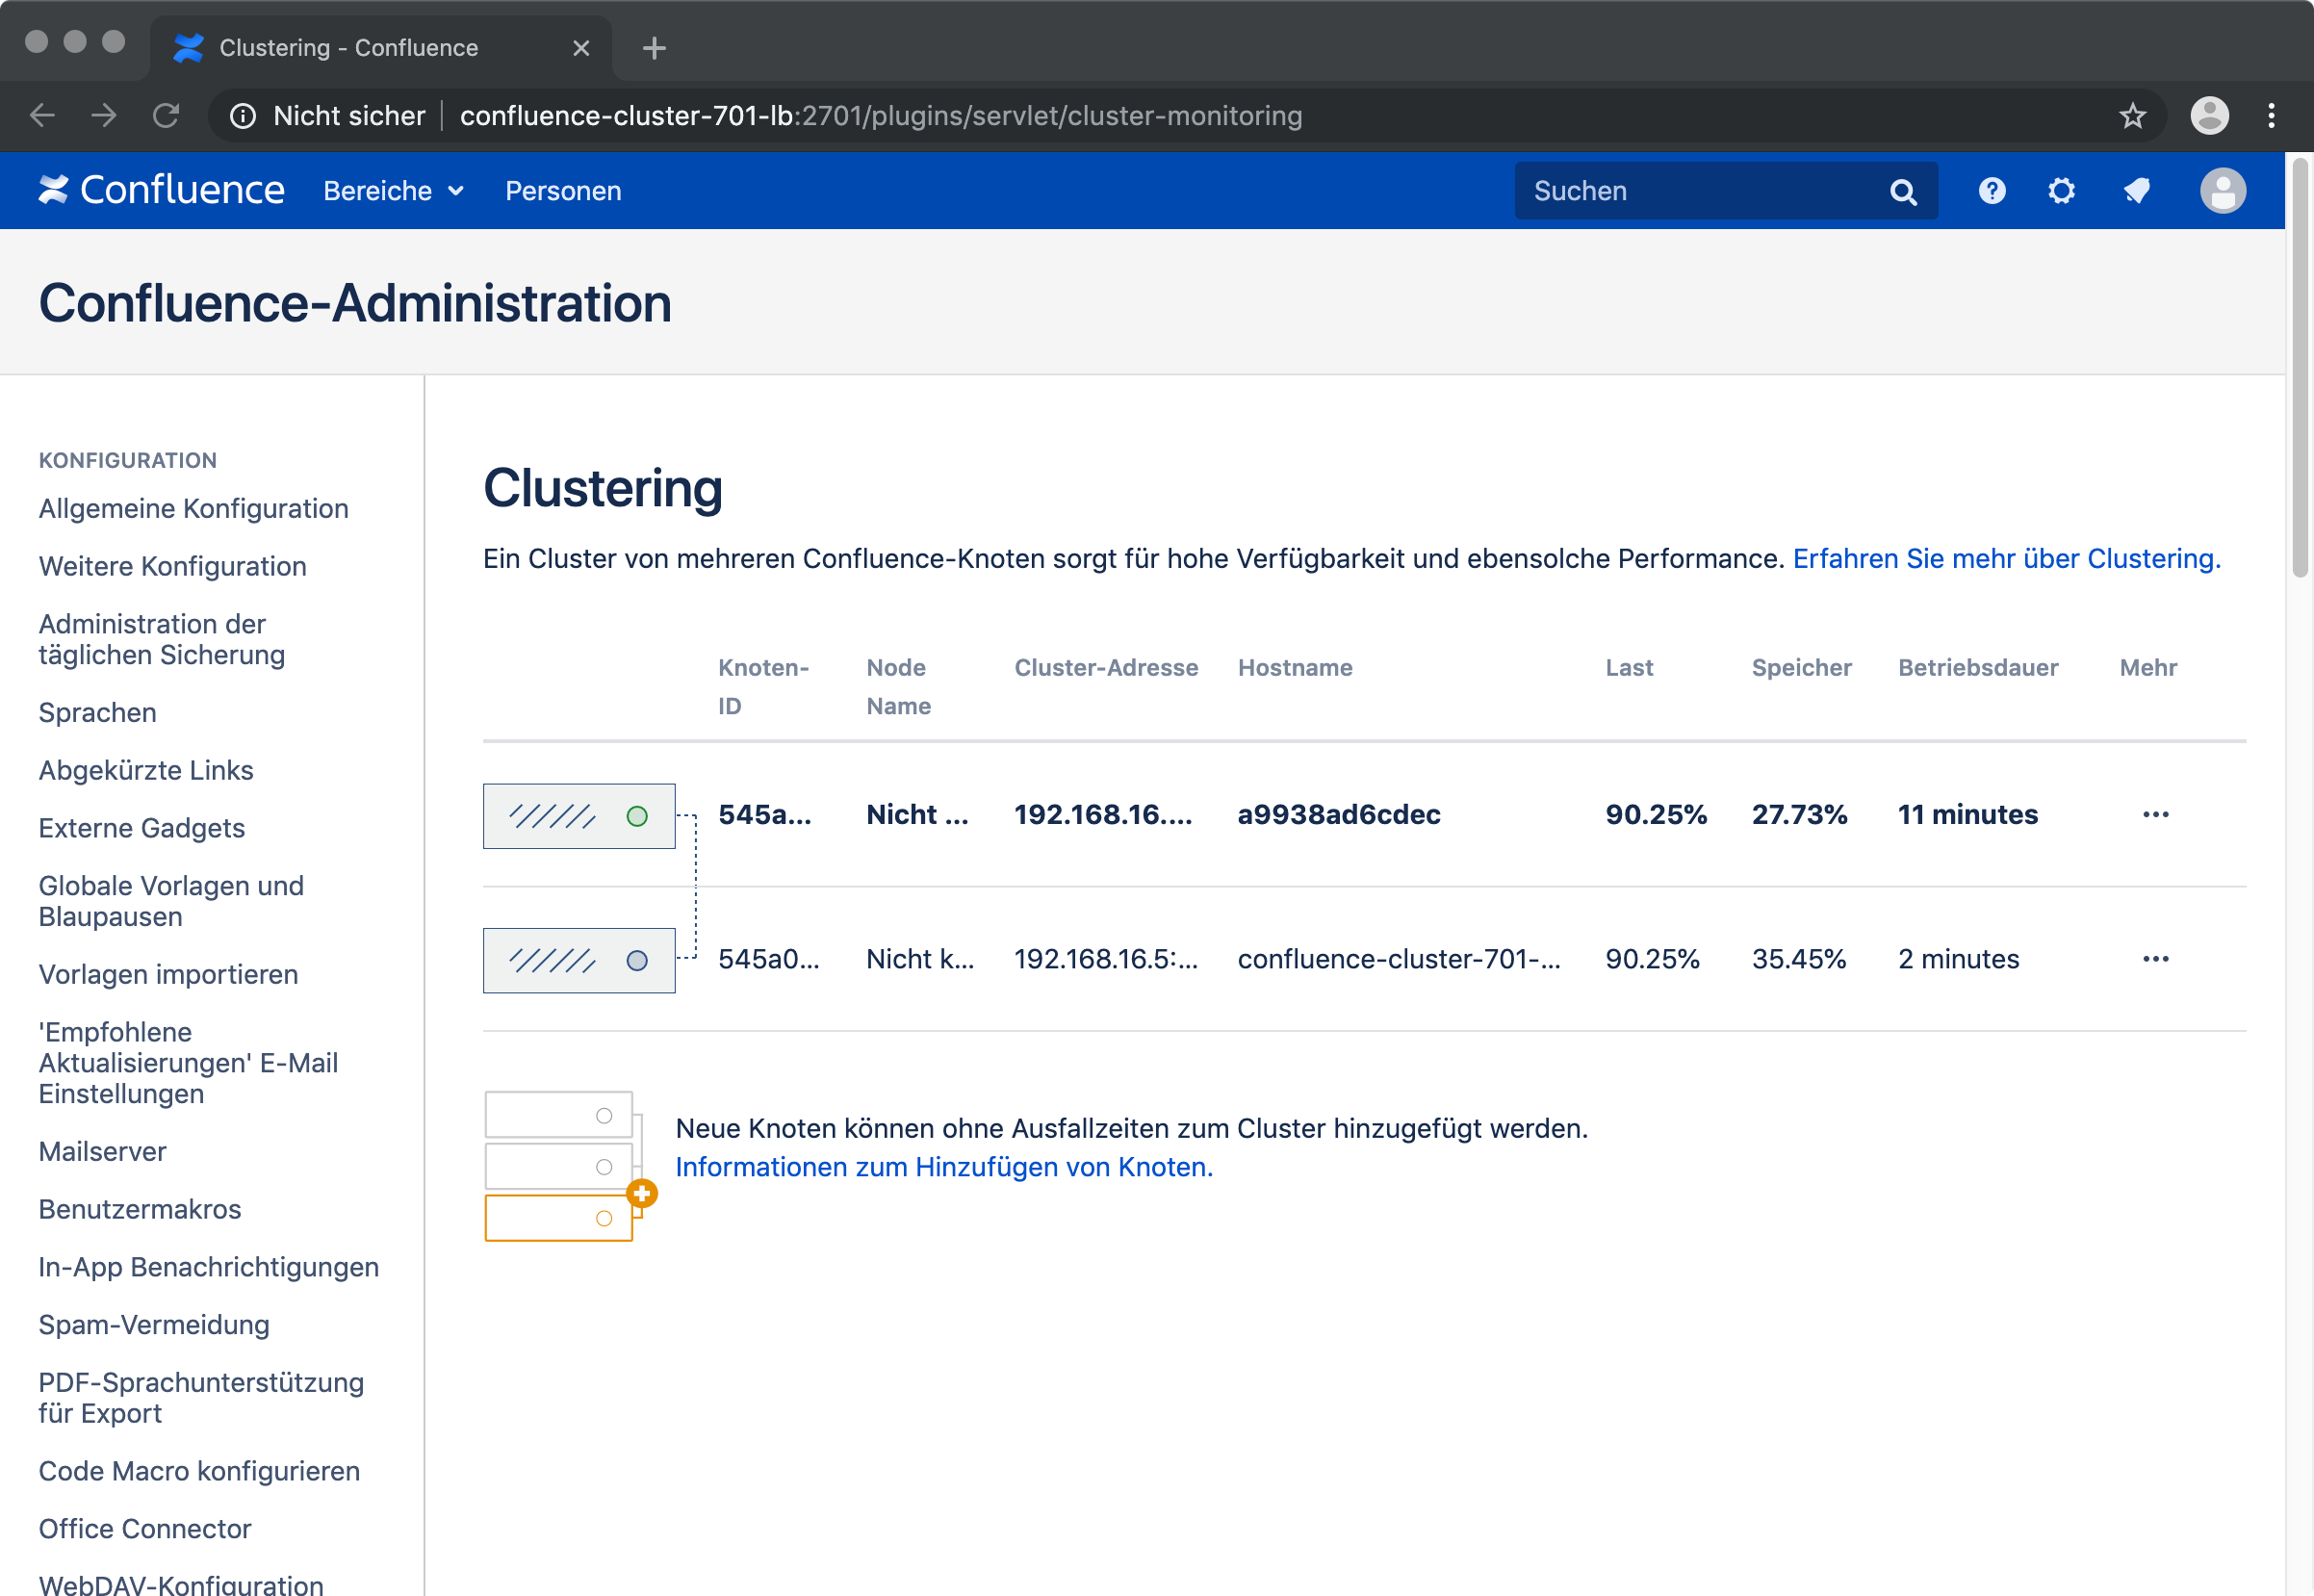Open Erfahren Sie mehr über Clustering link
This screenshot has width=2314, height=1596.
coord(2006,558)
